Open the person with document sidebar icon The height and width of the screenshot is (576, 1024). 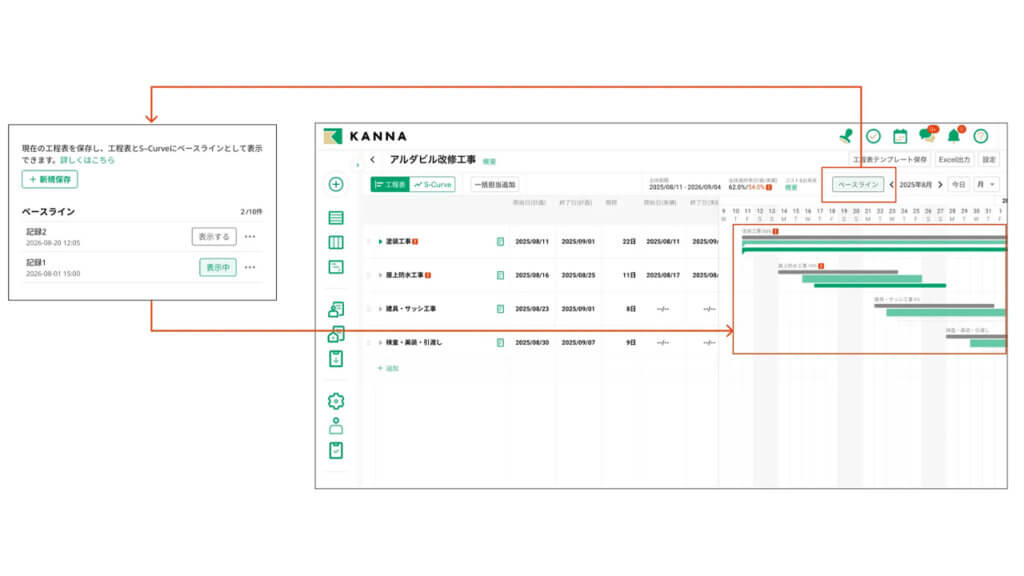click(x=336, y=309)
